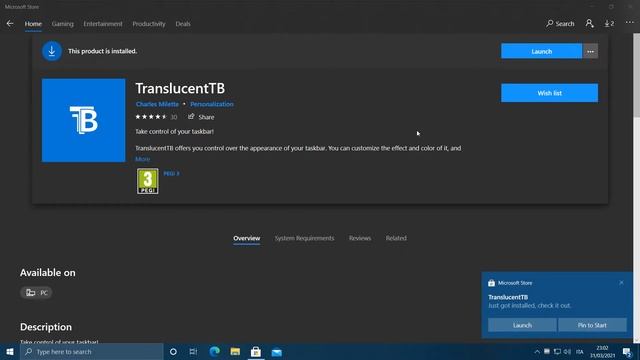Open the Related tab
The height and width of the screenshot is (360, 640).
click(x=396, y=238)
